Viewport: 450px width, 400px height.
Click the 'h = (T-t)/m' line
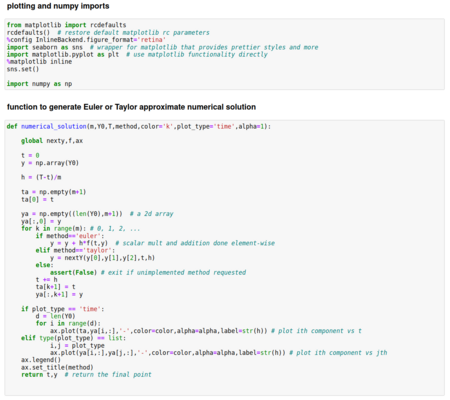41,177
